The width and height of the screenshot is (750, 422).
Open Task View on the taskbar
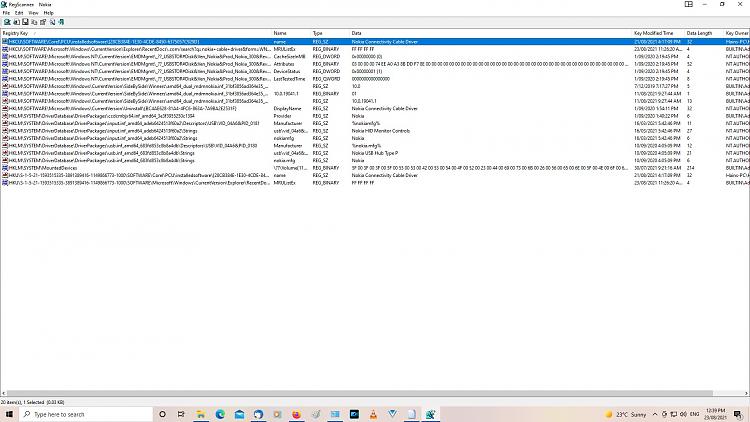(x=181, y=414)
